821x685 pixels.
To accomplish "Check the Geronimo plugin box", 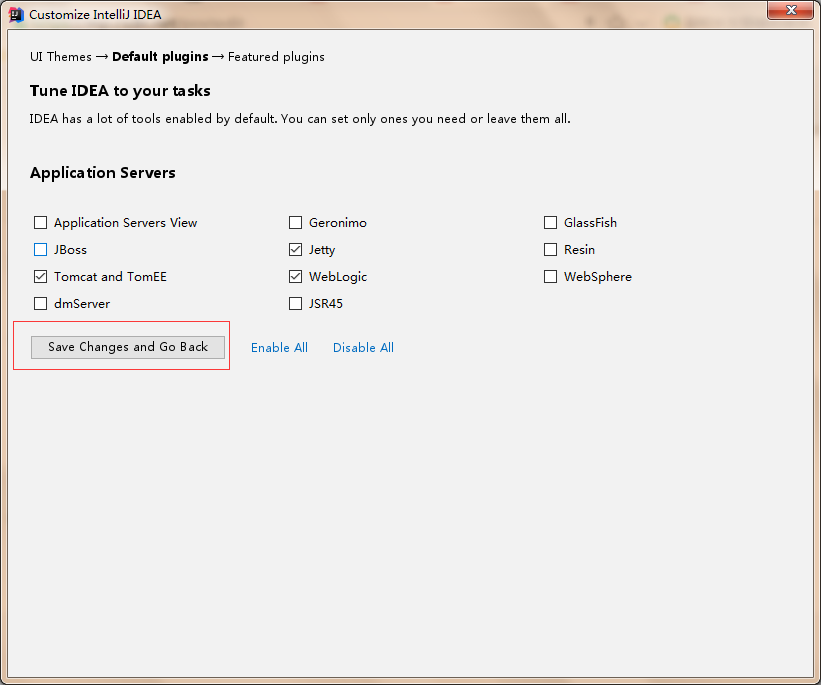I will pos(295,223).
